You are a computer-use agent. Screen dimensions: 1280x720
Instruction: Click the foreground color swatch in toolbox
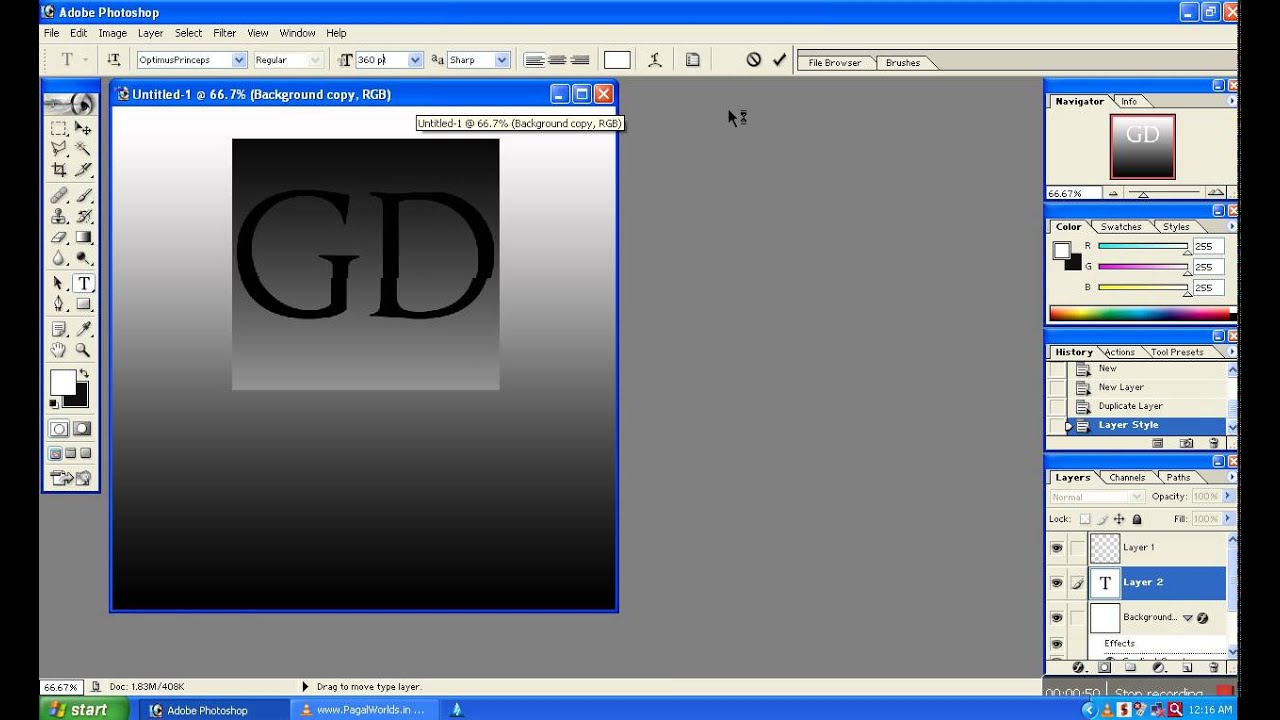pyautogui.click(x=63, y=382)
